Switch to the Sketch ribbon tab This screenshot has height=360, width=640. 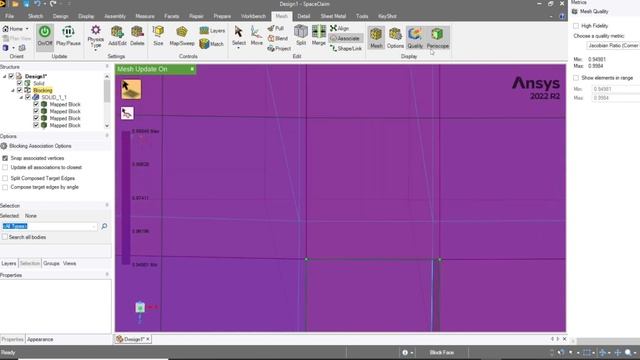(x=36, y=16)
